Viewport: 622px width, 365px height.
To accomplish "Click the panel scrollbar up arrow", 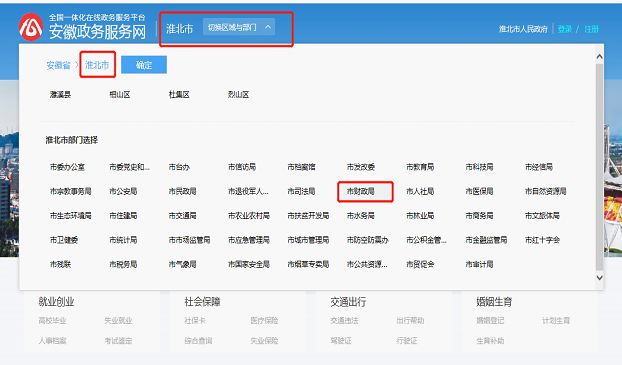I will coord(599,57).
